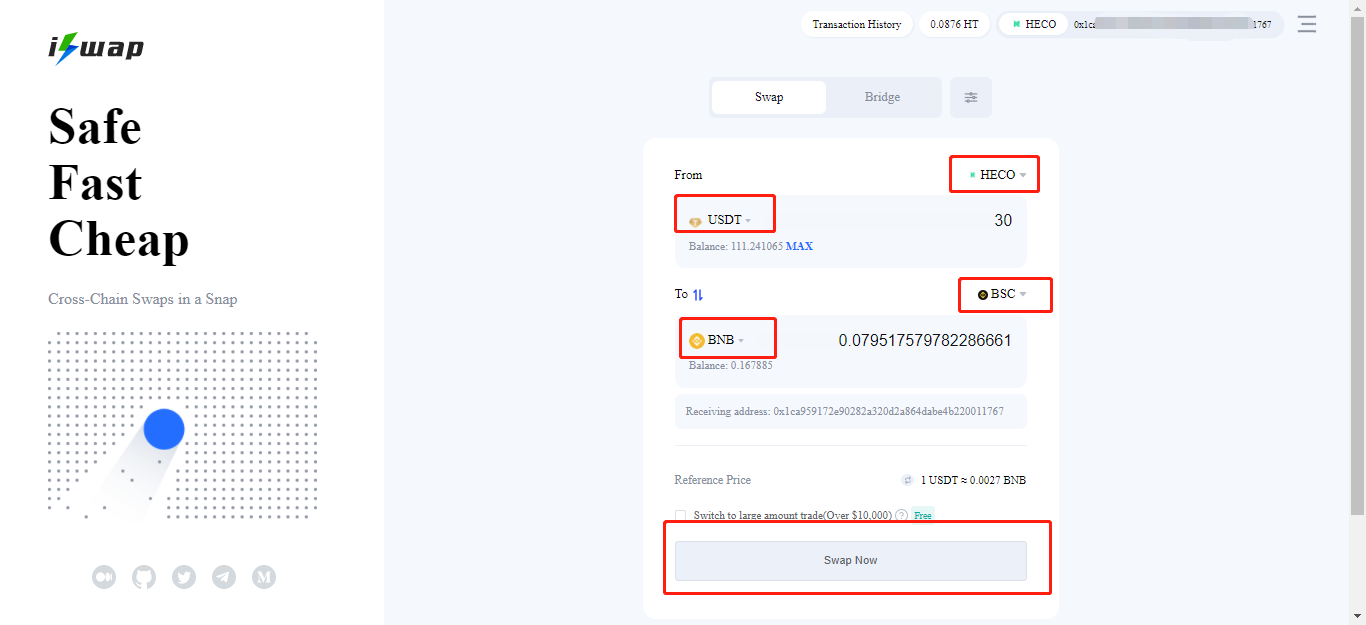1366x625 pixels.
Task: Expand the From network HECO dropdown
Action: point(997,175)
